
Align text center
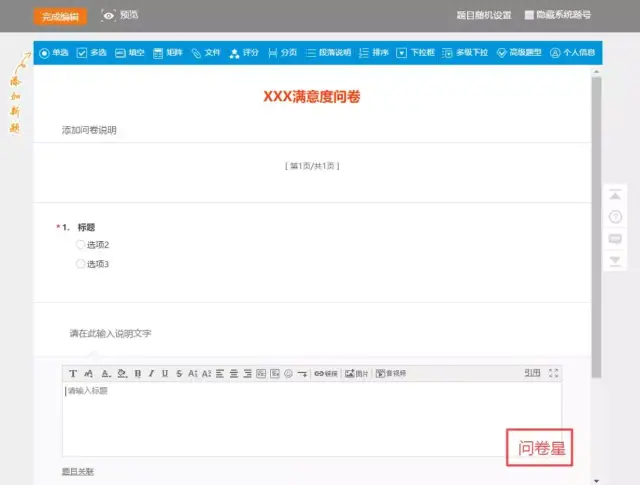tap(234, 373)
